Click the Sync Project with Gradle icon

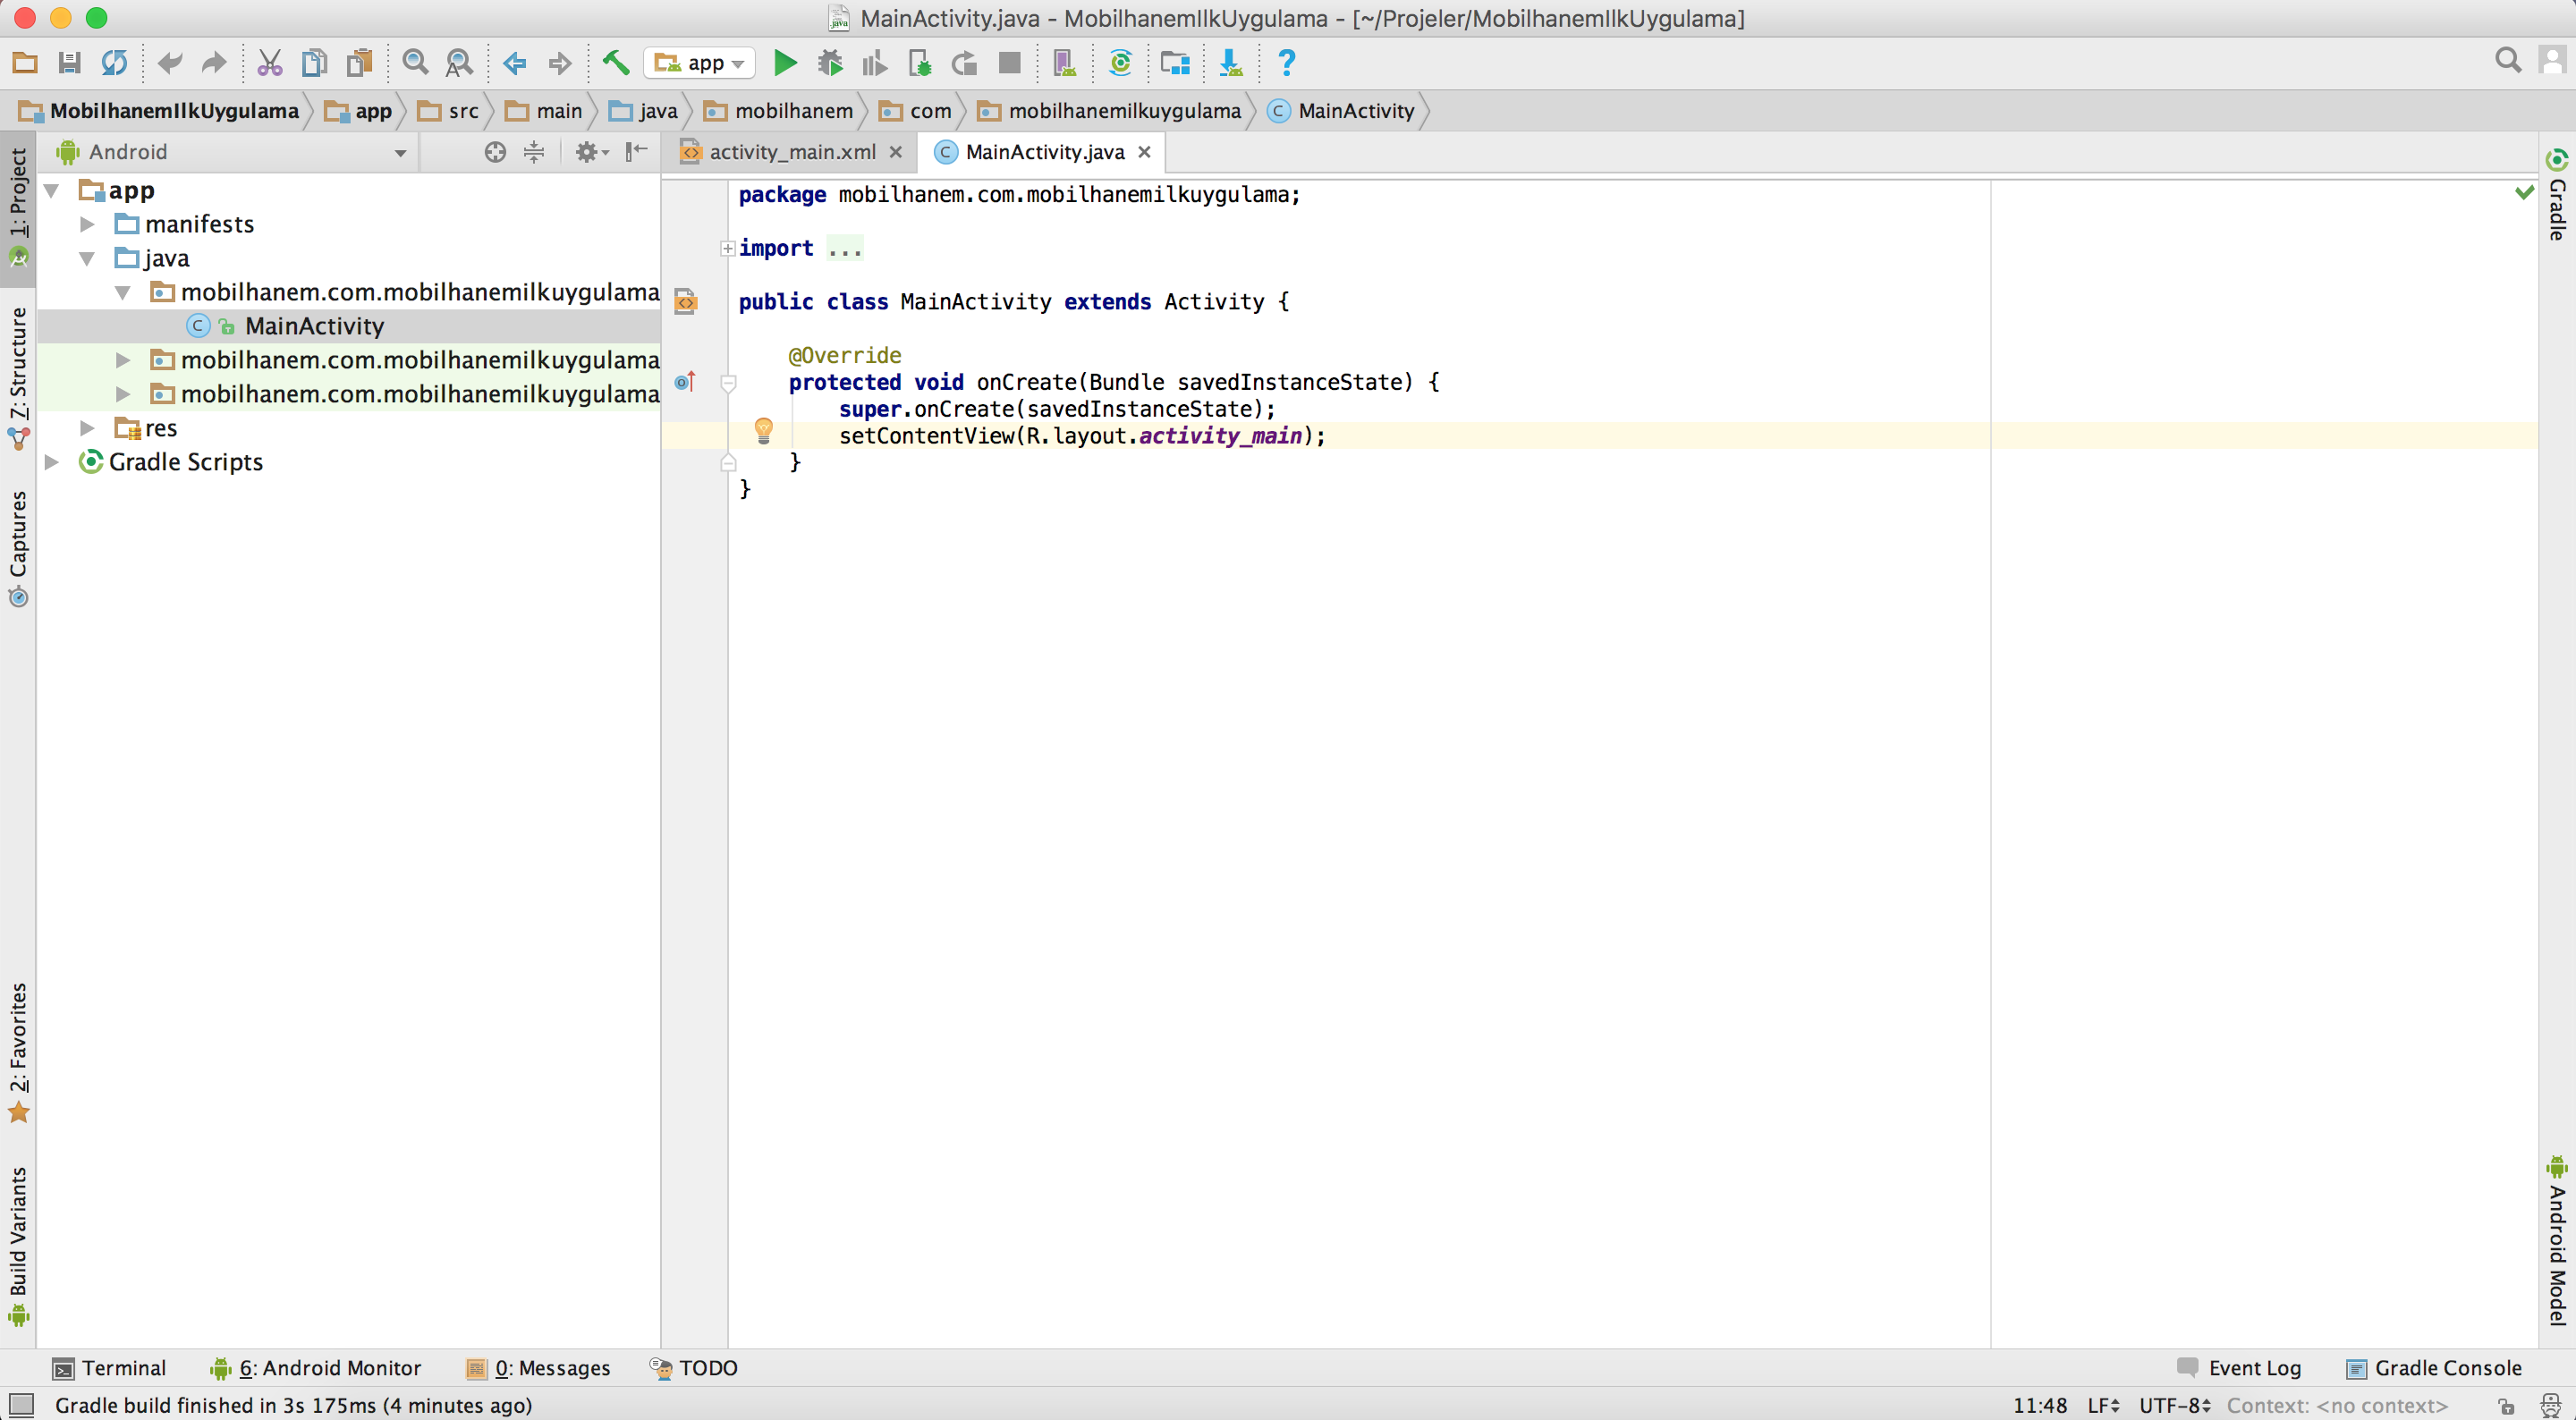[1120, 63]
